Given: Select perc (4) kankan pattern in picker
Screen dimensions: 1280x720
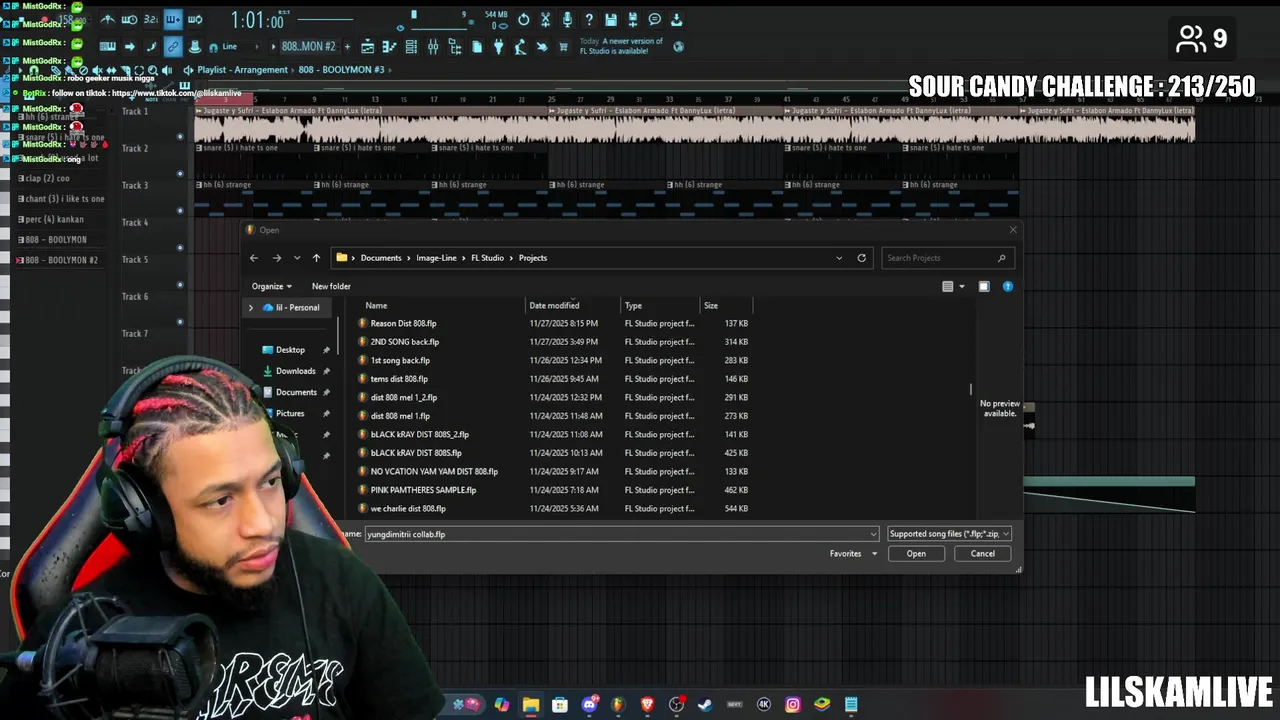Looking at the screenshot, I should tap(54, 219).
